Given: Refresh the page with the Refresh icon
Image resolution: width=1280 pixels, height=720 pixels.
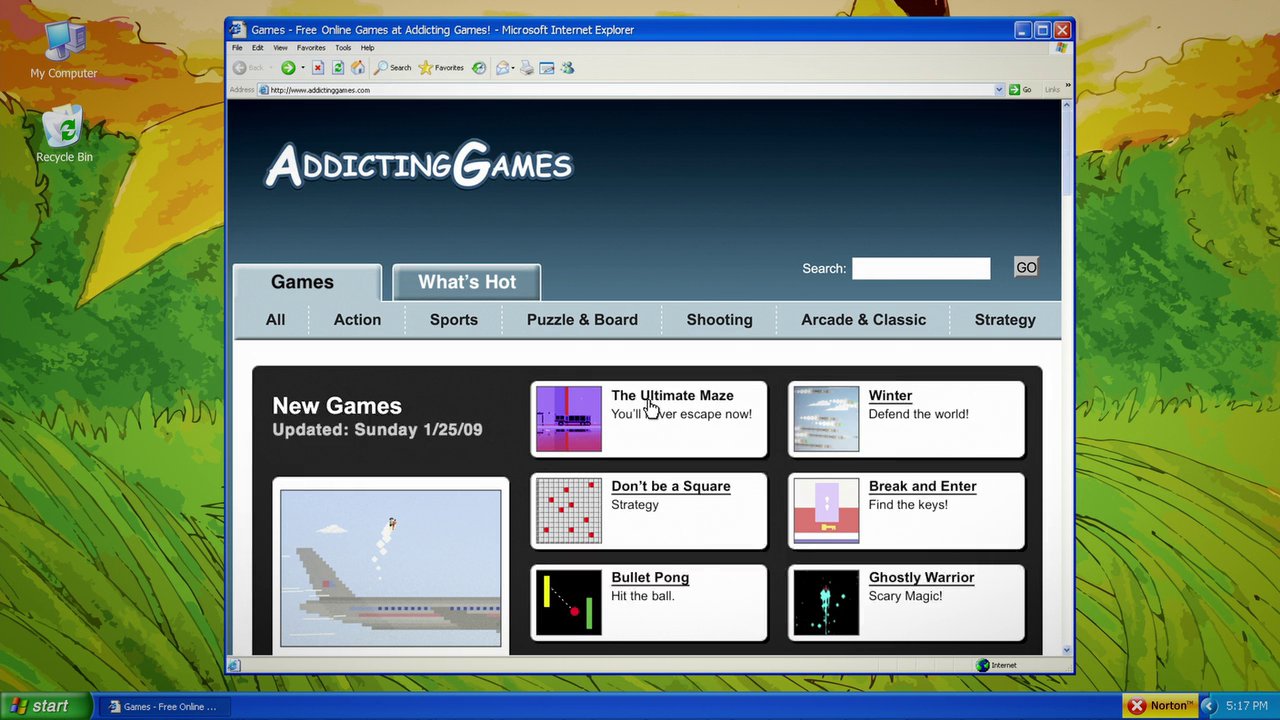Looking at the screenshot, I should click(338, 68).
